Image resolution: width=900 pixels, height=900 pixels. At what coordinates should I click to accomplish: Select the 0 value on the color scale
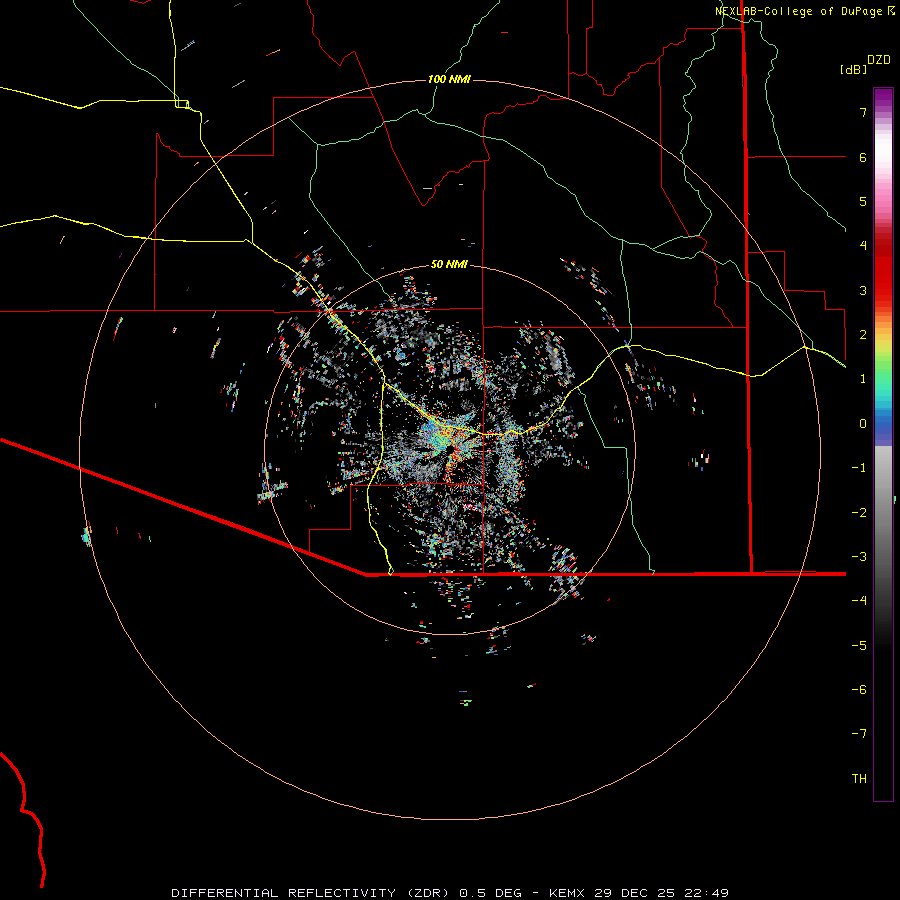(x=863, y=424)
